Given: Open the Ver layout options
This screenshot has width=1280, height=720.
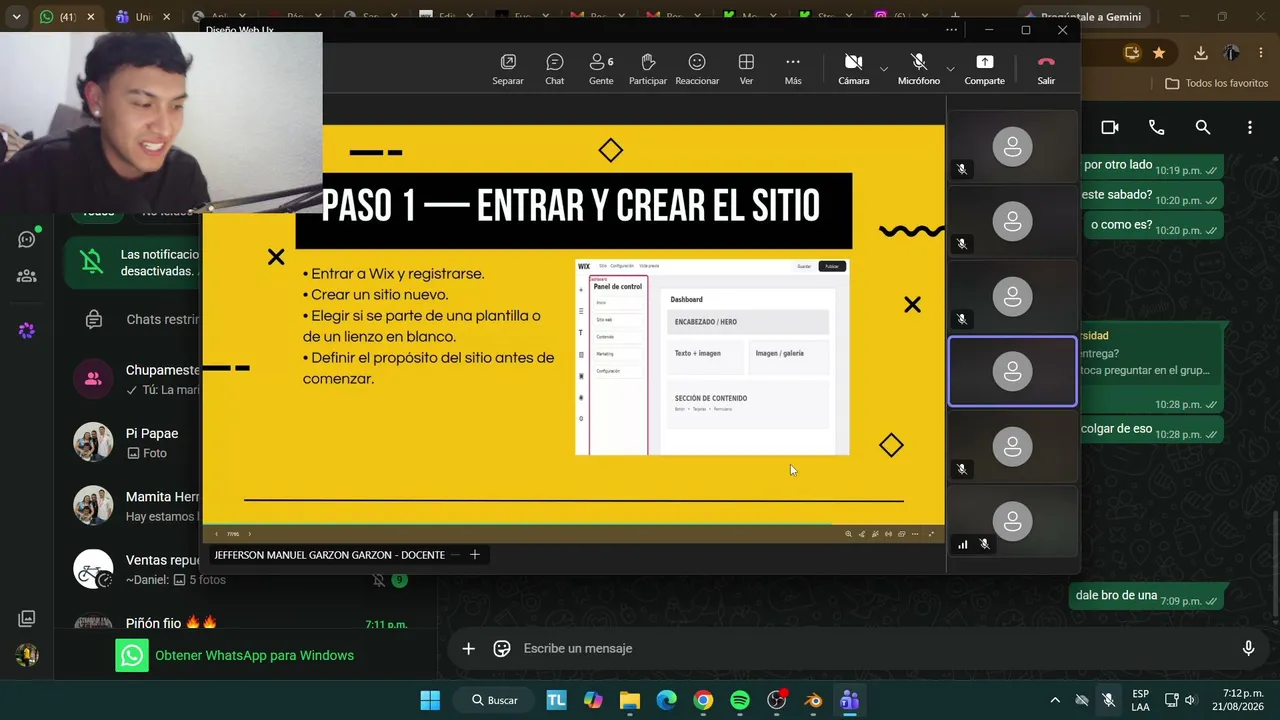Looking at the screenshot, I should [746, 69].
